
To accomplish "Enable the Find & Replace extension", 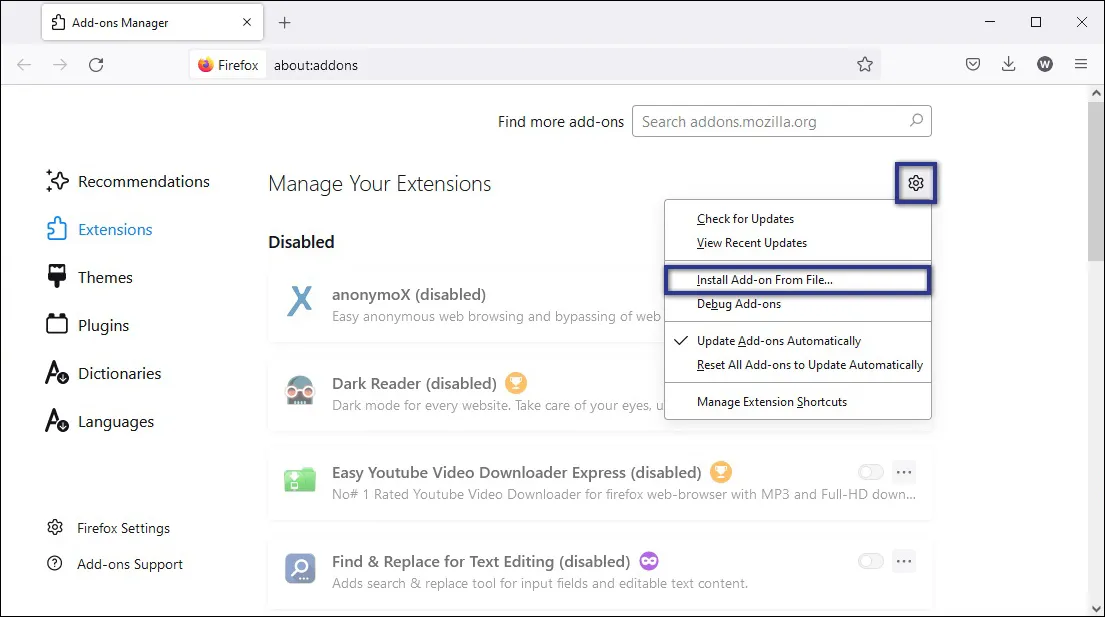I will click(870, 561).
